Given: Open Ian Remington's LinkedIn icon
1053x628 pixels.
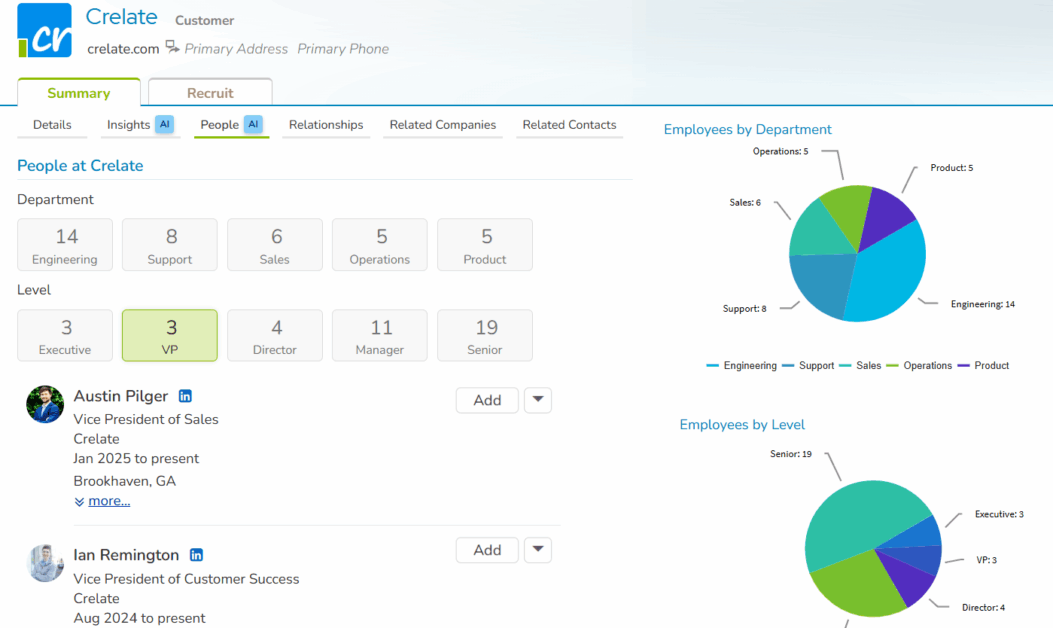Looking at the screenshot, I should (x=196, y=555).
